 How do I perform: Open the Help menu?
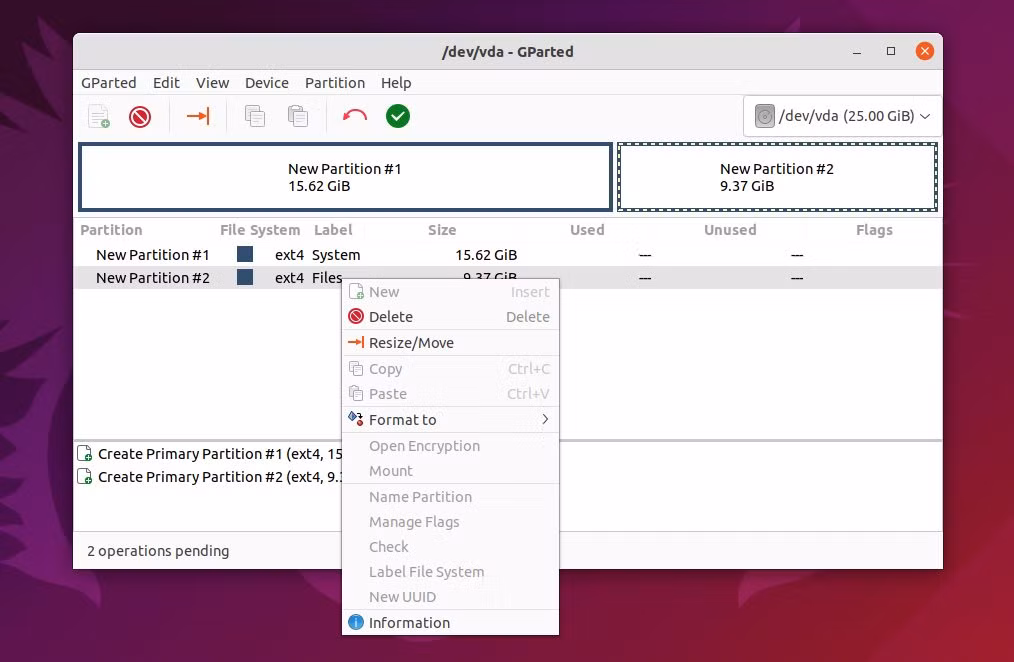coord(396,83)
